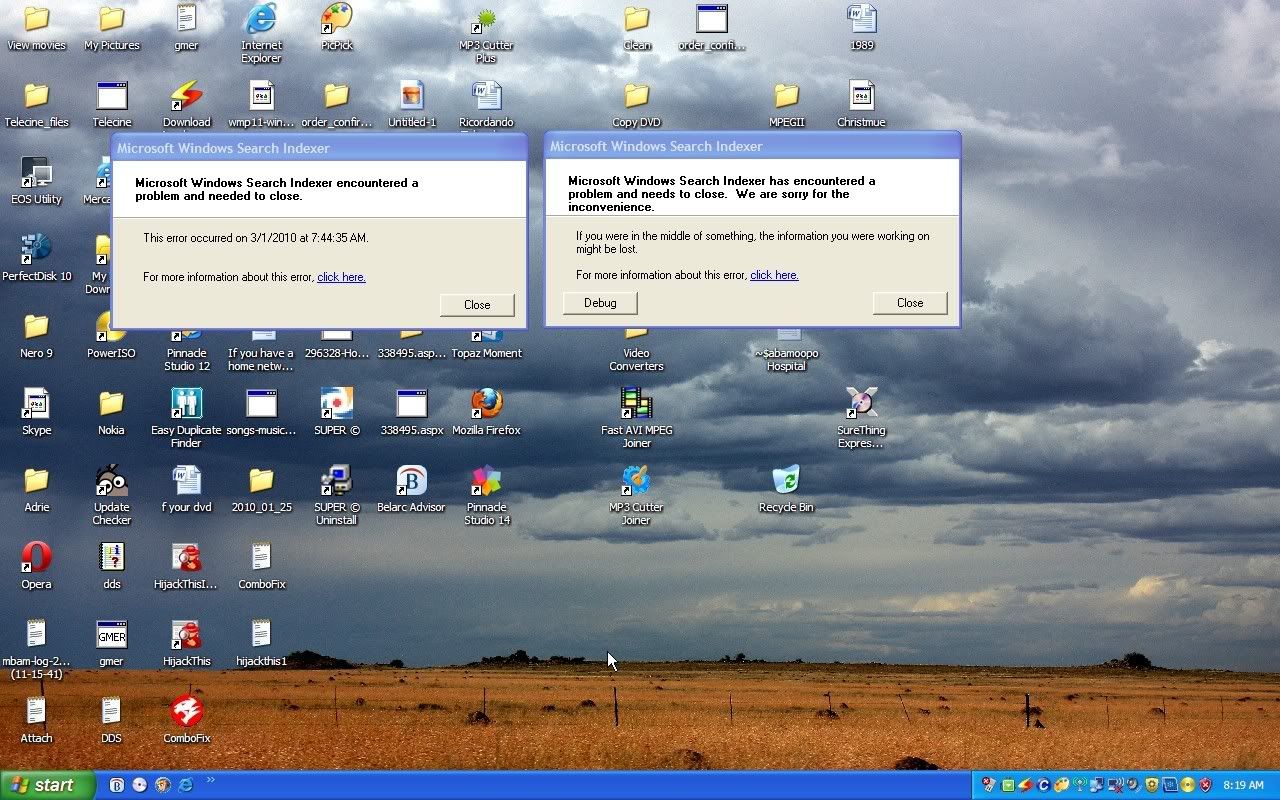Launch PerfectDisk 10
Viewport: 1280px width, 800px height.
click(36, 258)
